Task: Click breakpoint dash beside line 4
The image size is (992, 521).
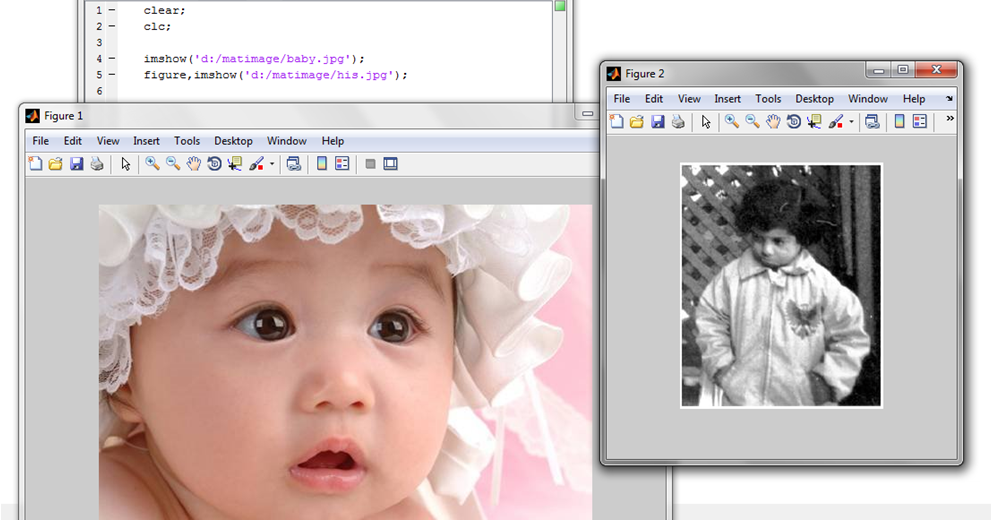Action: tap(111, 59)
